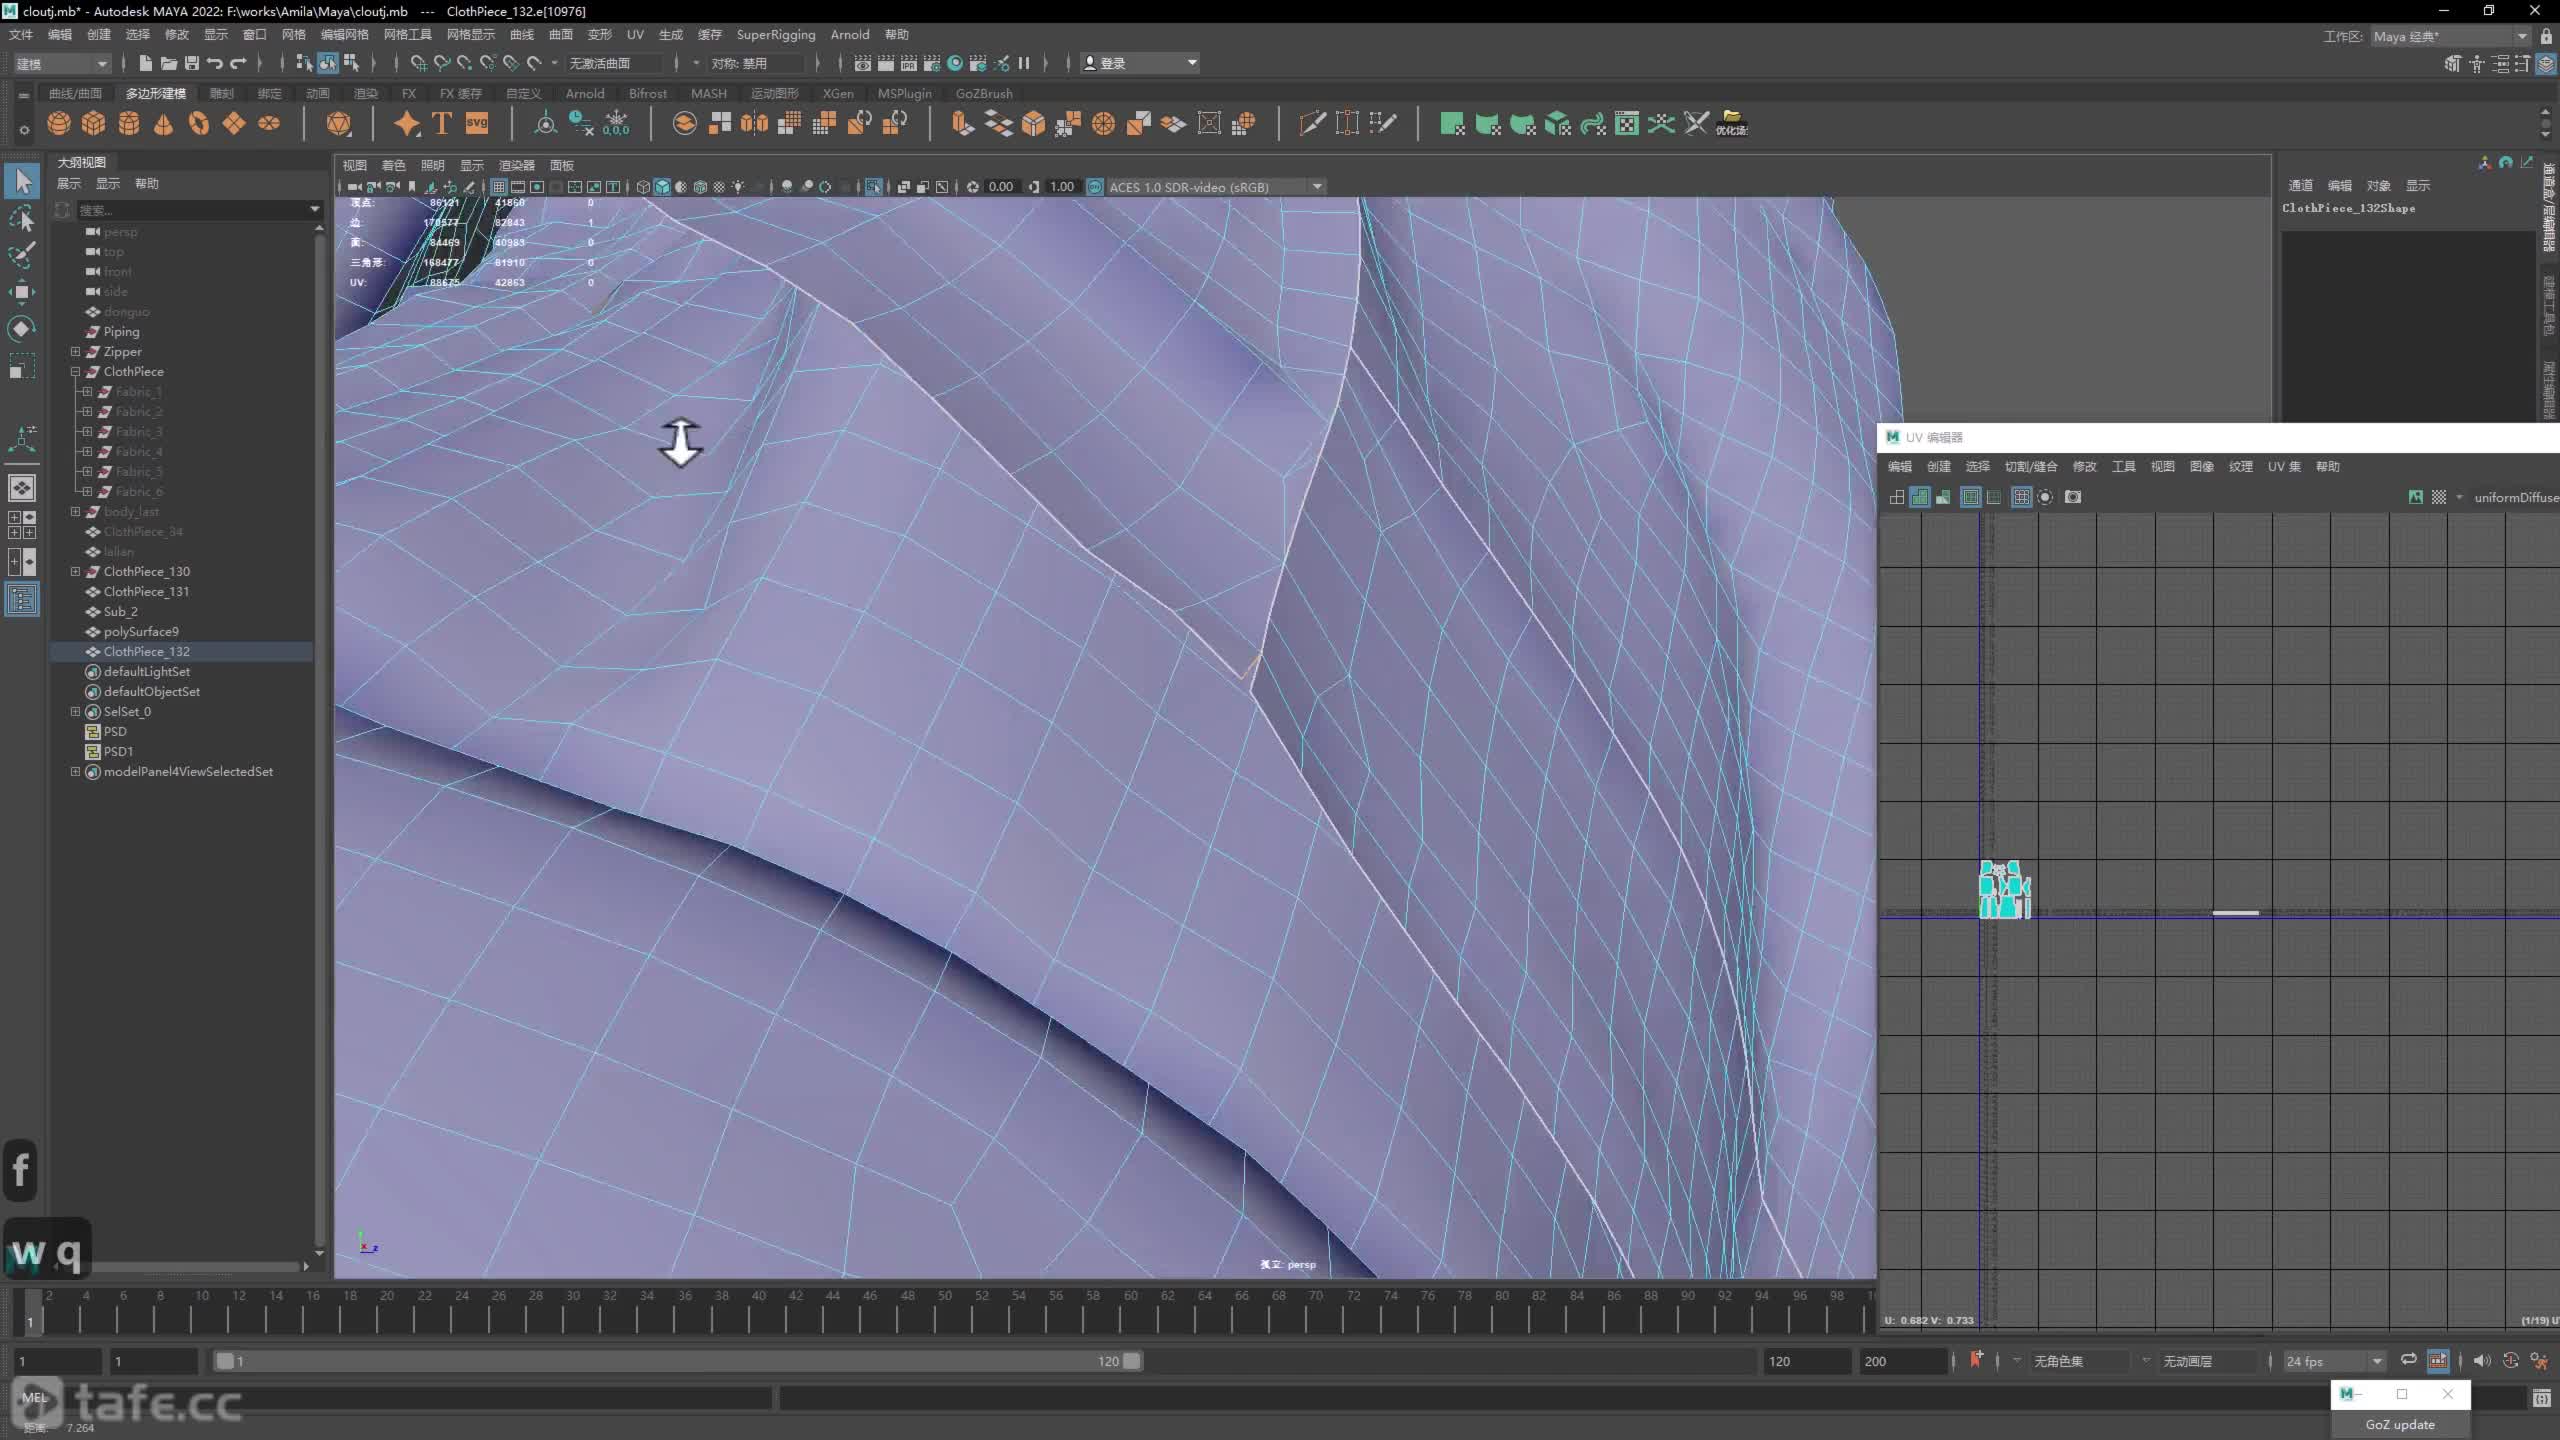Screen dimensions: 2560x1440
Task: Open the 24 fps frame rate dropdown
Action: coord(2334,1361)
